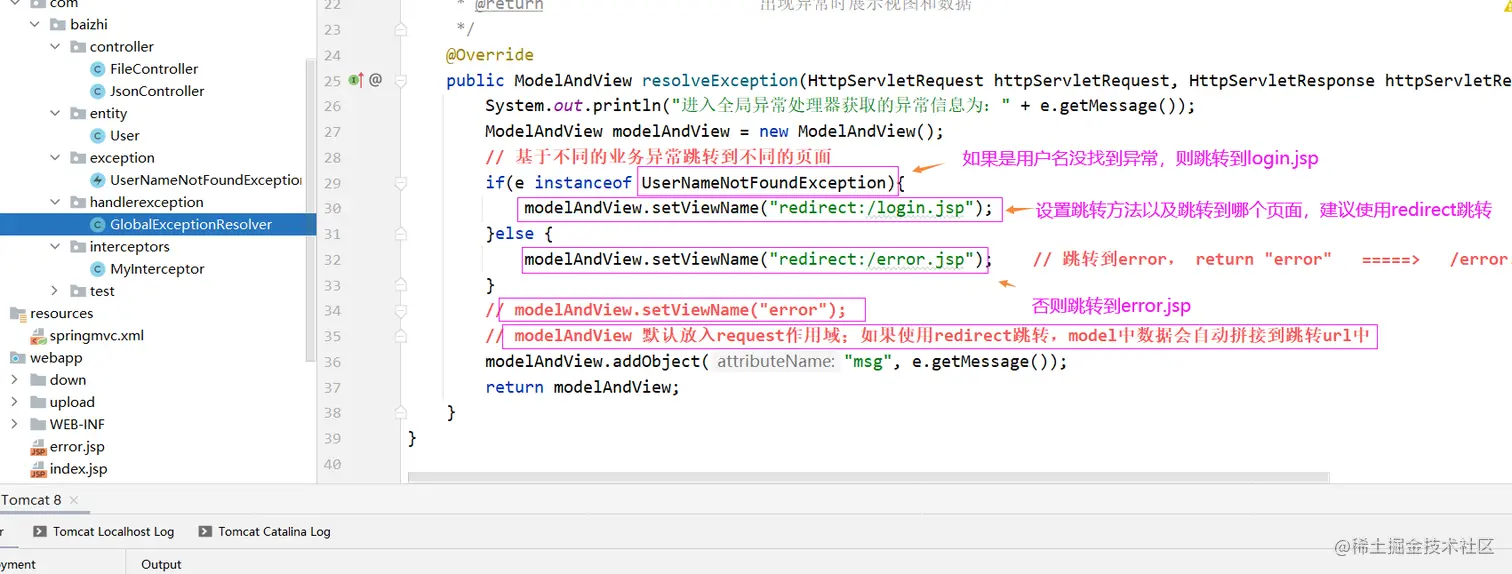The image size is (1512, 574).
Task: Click the Tomcat Catalina Log tab icon
Action: pyautogui.click(x=205, y=532)
